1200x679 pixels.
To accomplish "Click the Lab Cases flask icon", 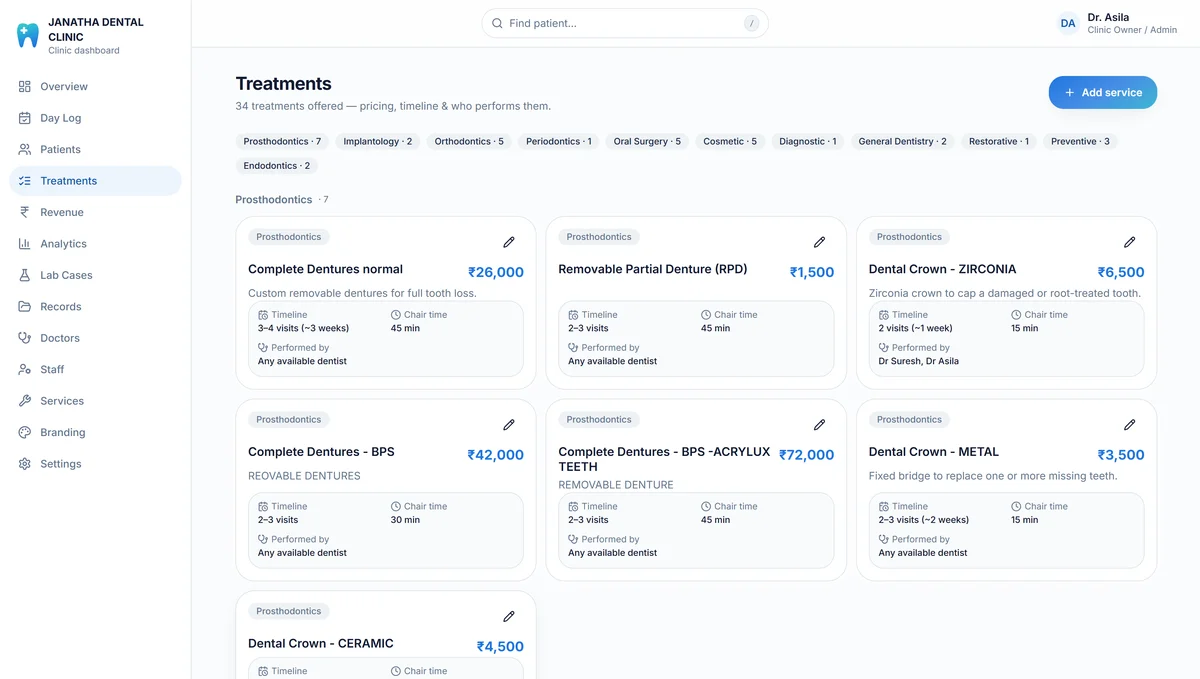I will tap(25, 275).
